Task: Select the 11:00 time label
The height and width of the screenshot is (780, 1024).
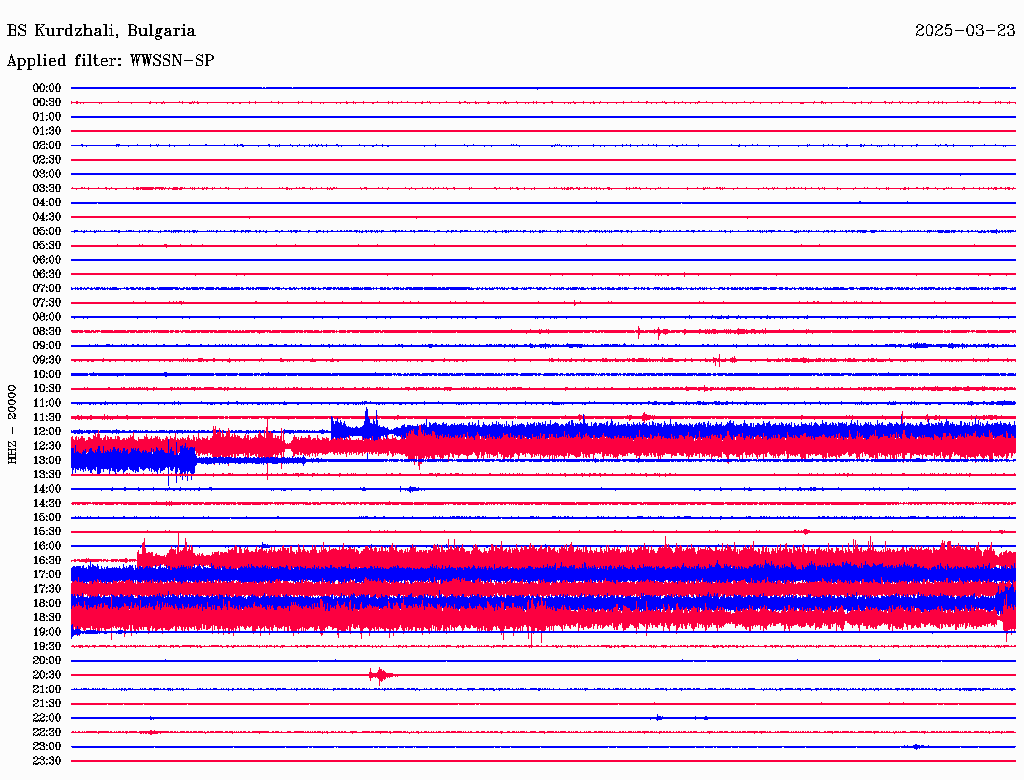Action: 47,403
